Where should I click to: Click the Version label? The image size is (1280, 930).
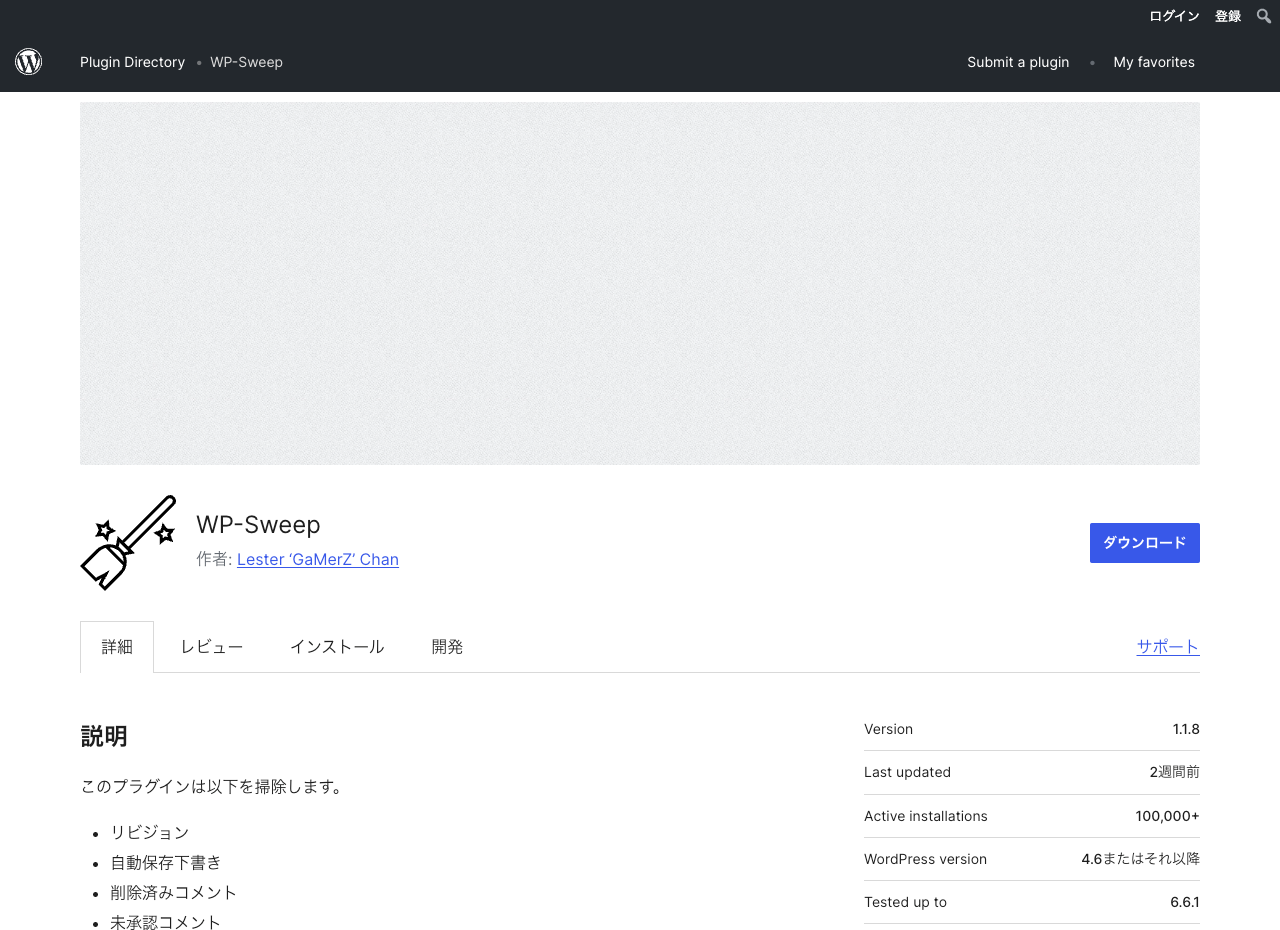(x=888, y=729)
